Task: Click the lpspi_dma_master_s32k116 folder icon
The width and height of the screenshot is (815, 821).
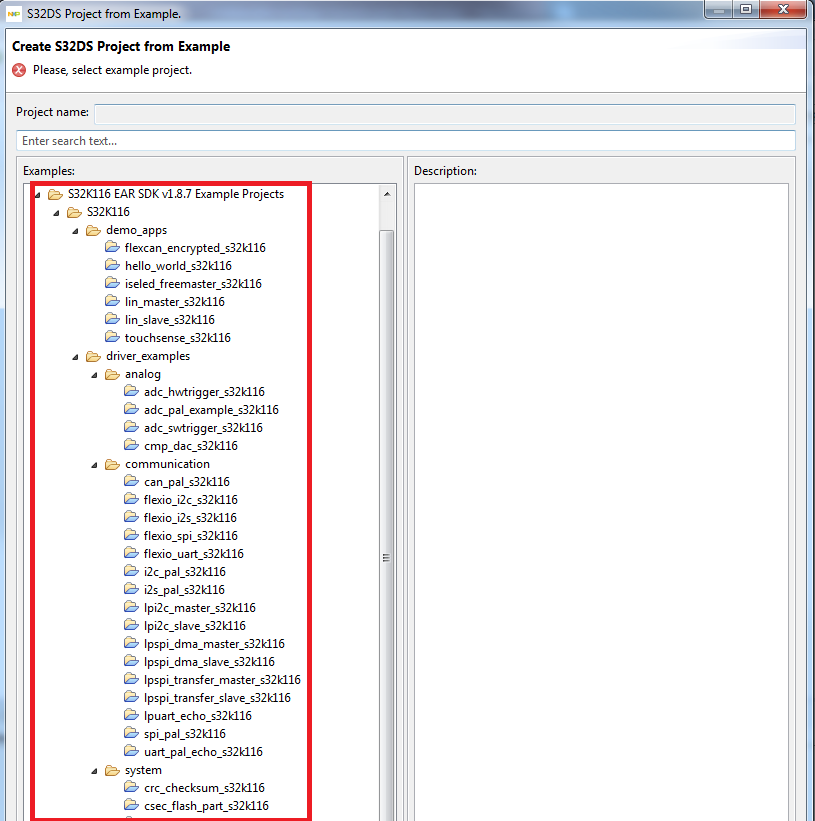Action: coord(131,643)
